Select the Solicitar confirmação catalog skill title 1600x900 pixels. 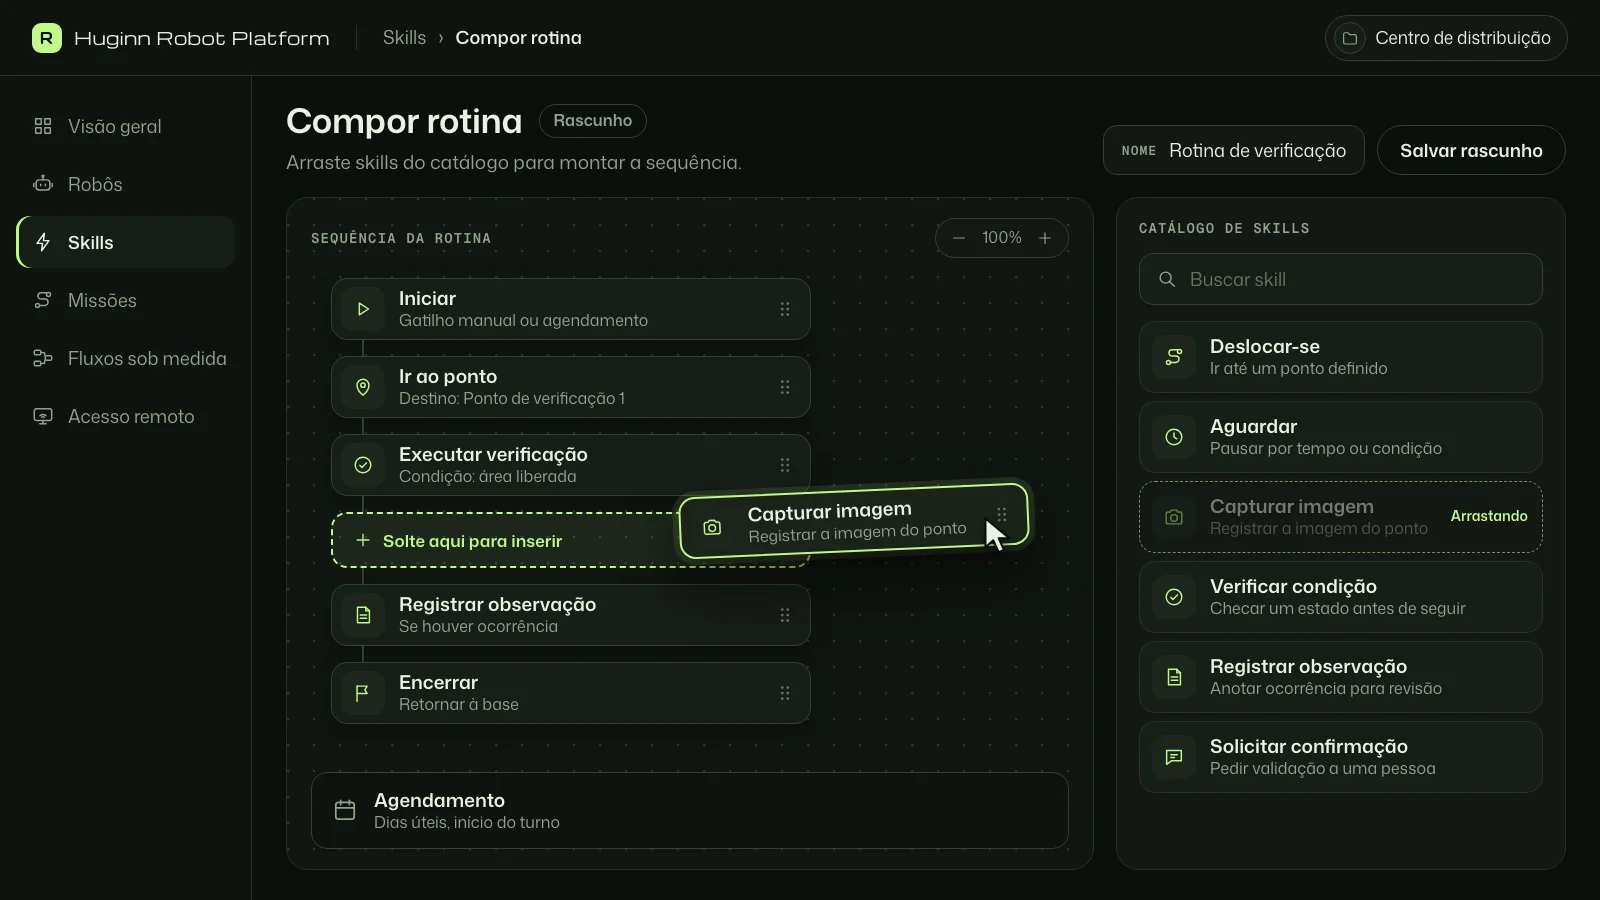click(1309, 746)
